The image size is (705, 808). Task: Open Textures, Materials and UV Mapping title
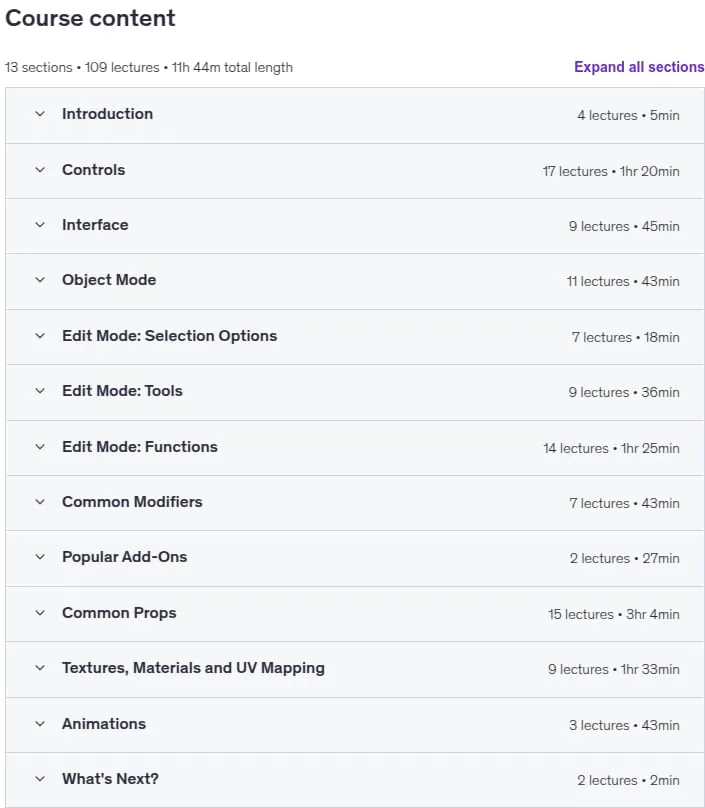pos(193,668)
